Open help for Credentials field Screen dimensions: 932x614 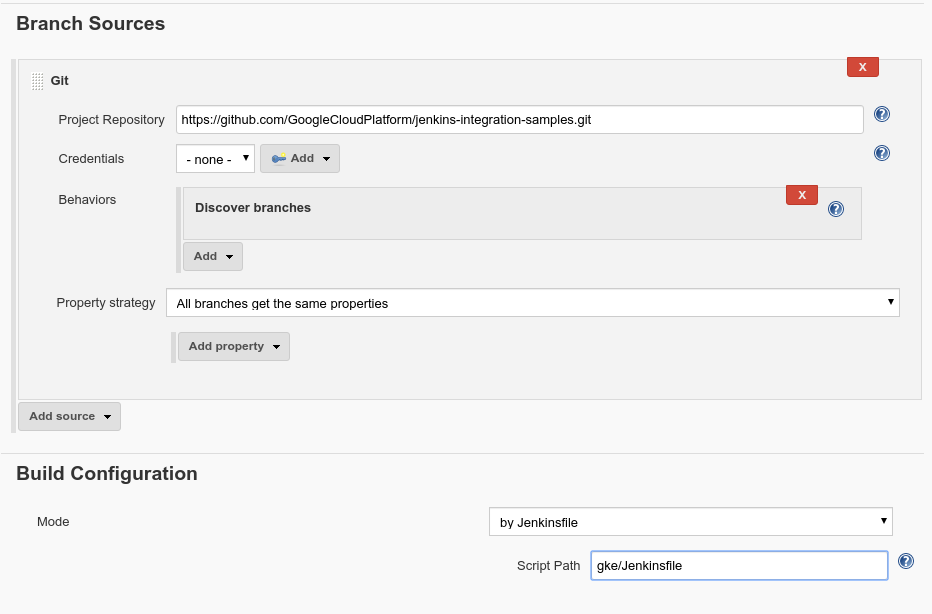tap(881, 153)
